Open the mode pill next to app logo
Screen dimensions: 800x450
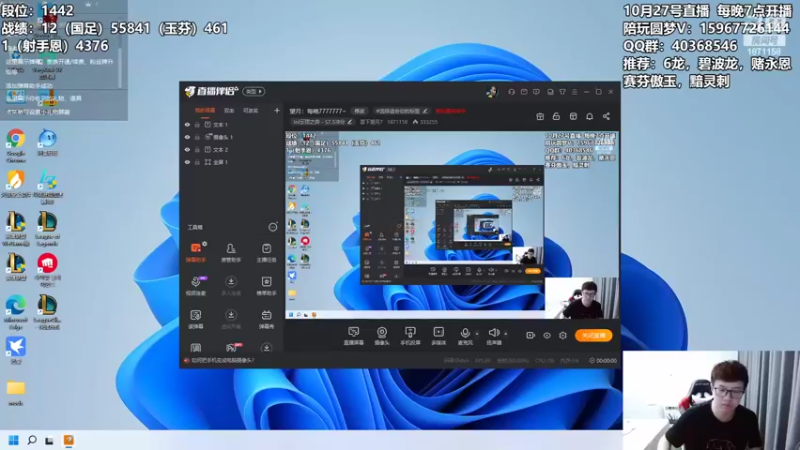tap(254, 92)
